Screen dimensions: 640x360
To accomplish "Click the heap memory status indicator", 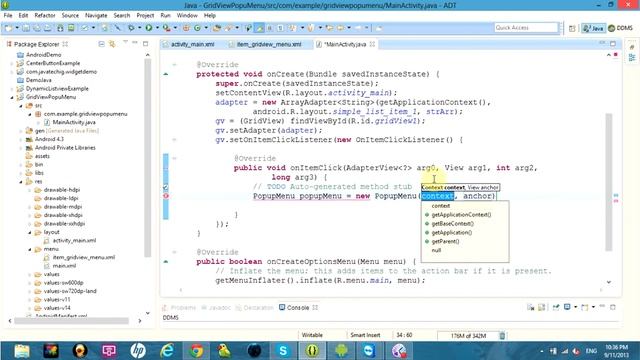I will (468, 336).
